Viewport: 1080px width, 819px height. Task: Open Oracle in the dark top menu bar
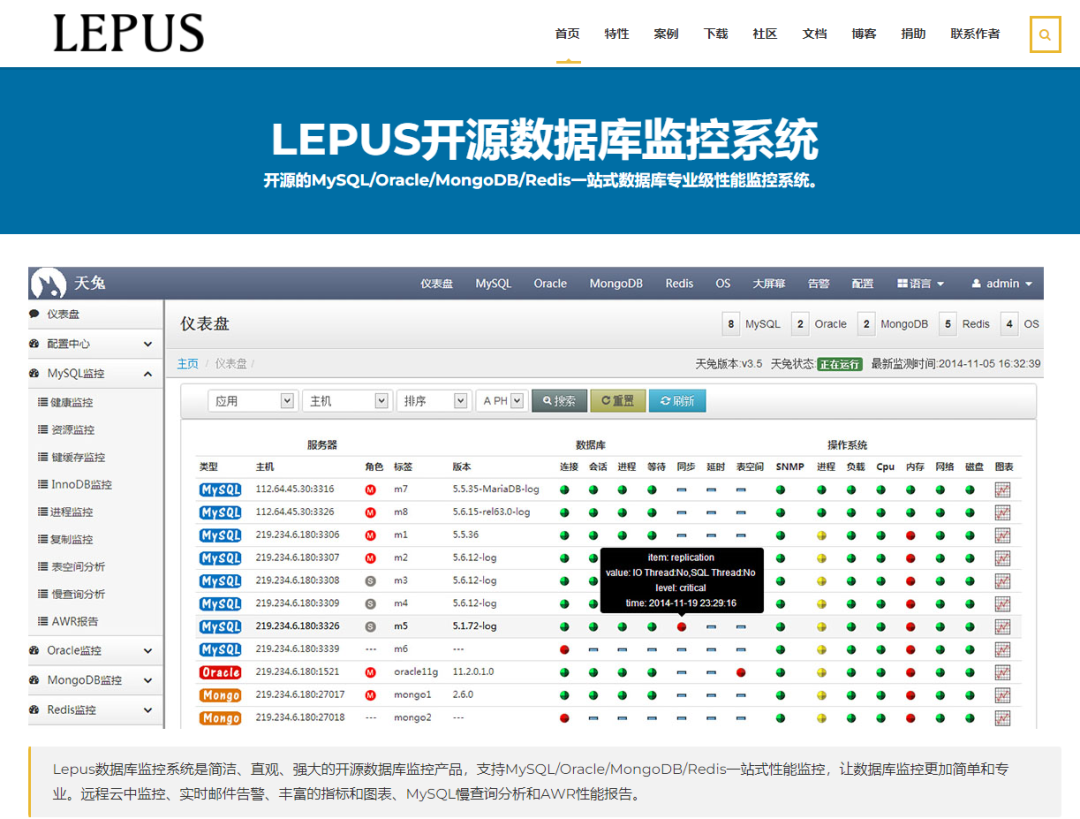tap(550, 284)
